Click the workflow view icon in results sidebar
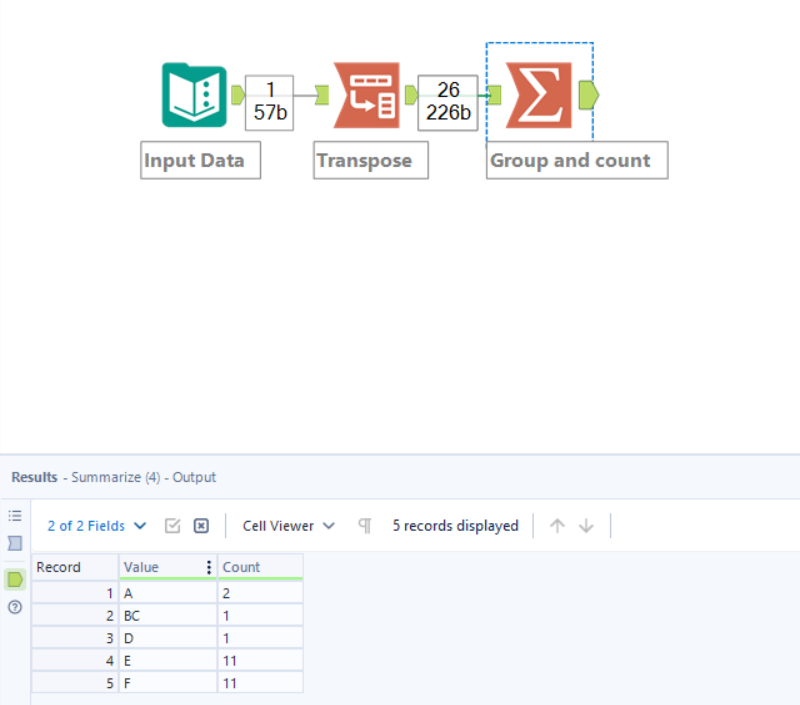The image size is (800, 705). [14, 543]
